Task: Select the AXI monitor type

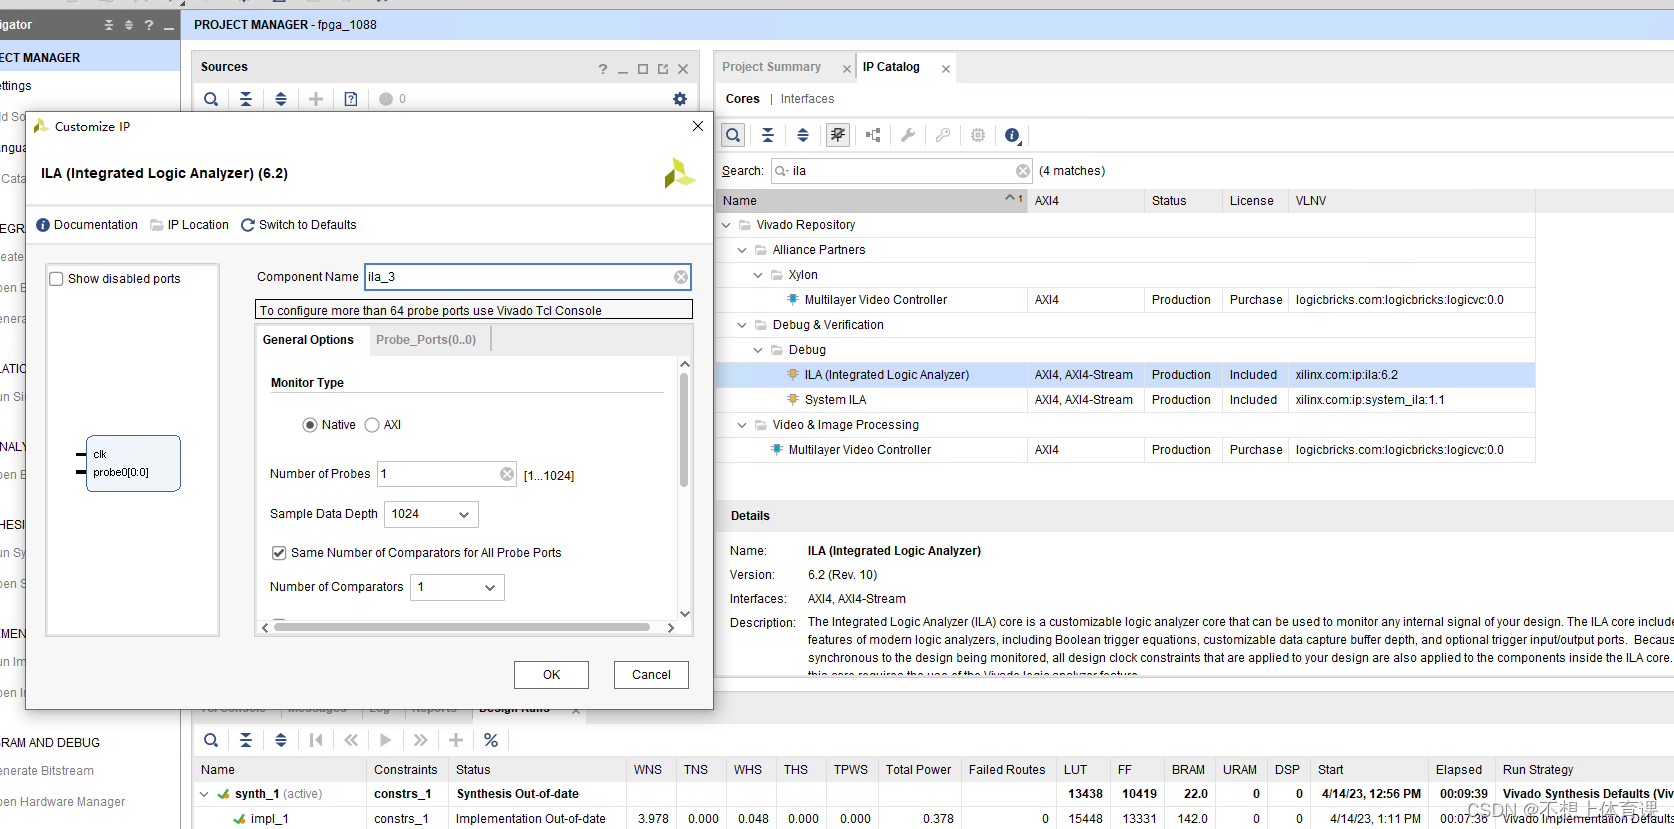Action: coord(372,425)
